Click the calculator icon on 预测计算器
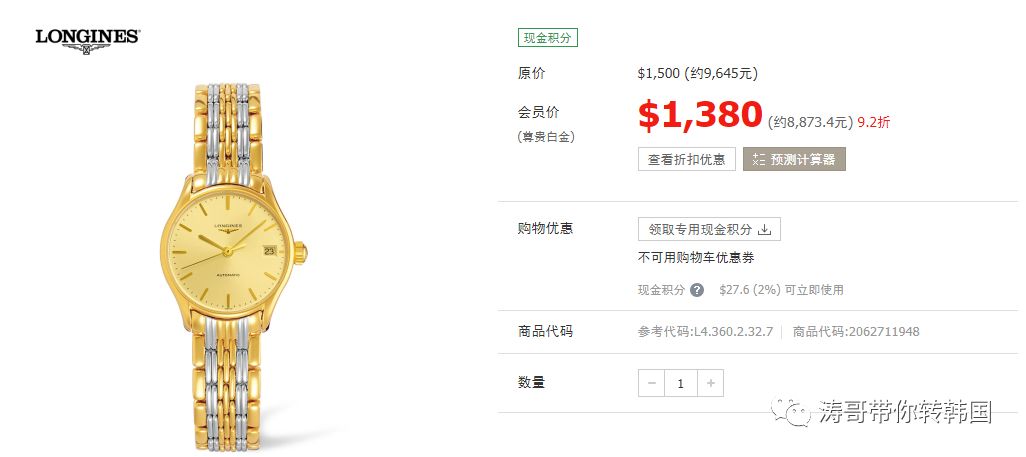 [x=758, y=159]
